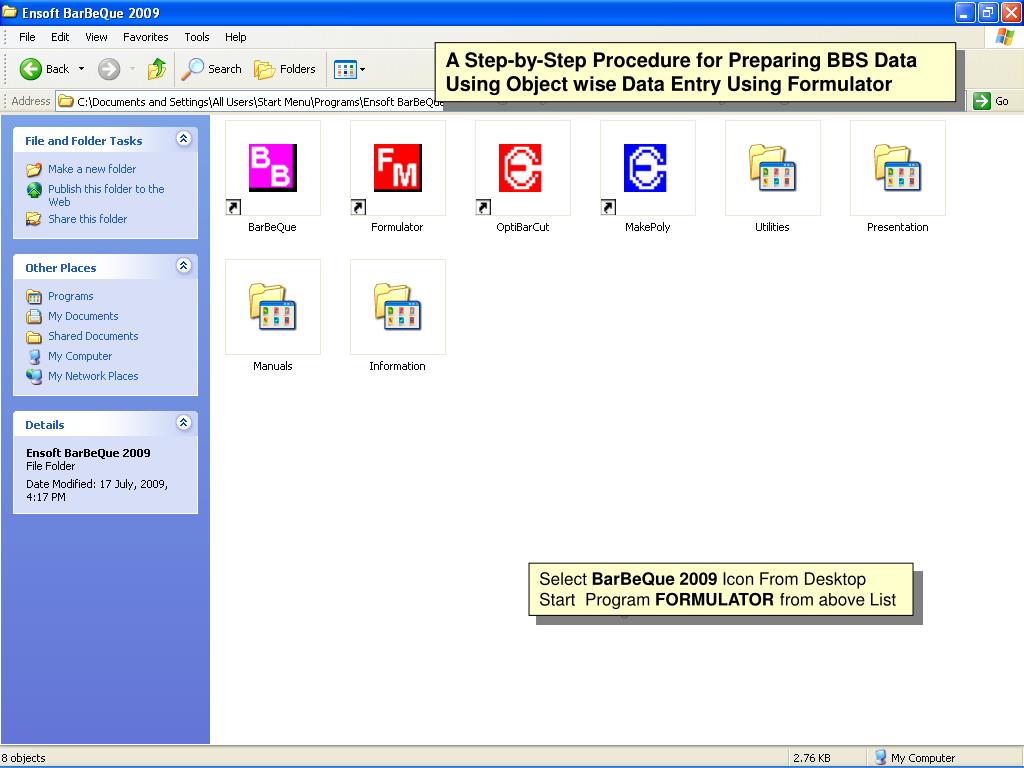Go to My Documents link
1024x768 pixels.
(x=83, y=316)
